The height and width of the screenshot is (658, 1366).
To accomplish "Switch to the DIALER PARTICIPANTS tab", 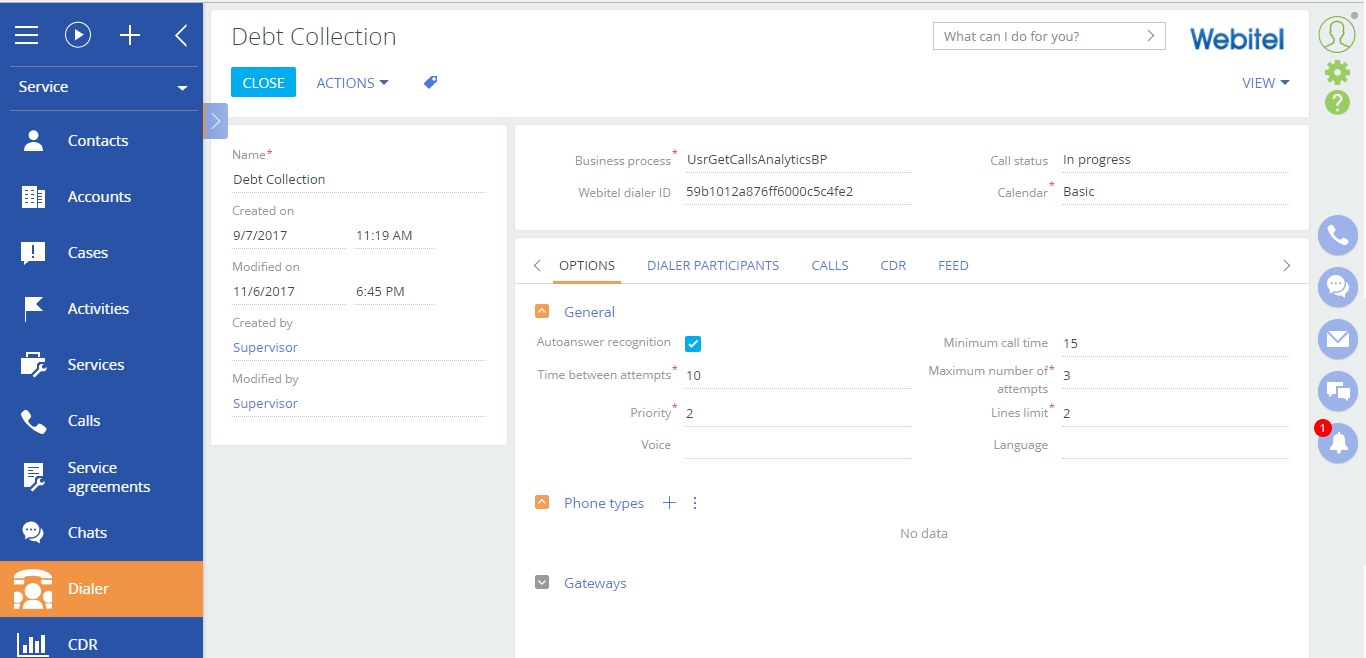I will pos(713,265).
